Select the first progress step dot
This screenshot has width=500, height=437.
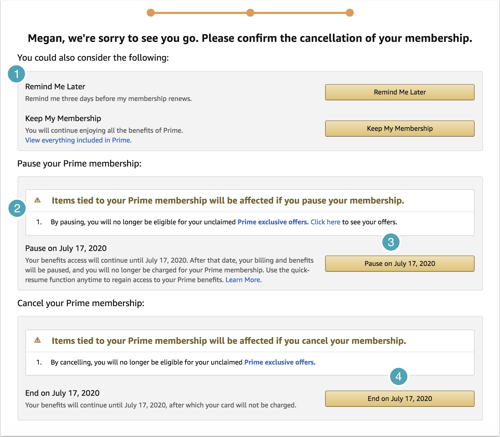tap(151, 13)
